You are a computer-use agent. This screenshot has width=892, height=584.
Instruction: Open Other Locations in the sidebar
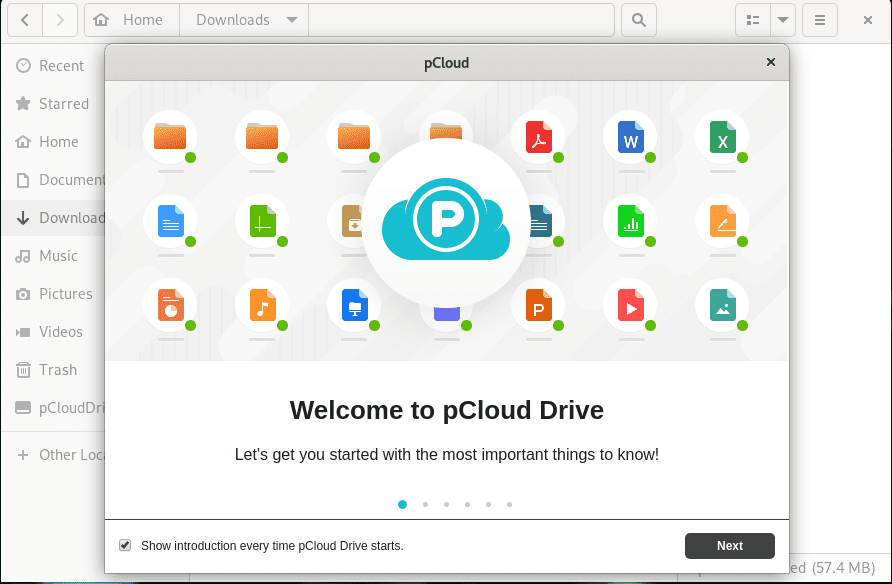(53, 455)
